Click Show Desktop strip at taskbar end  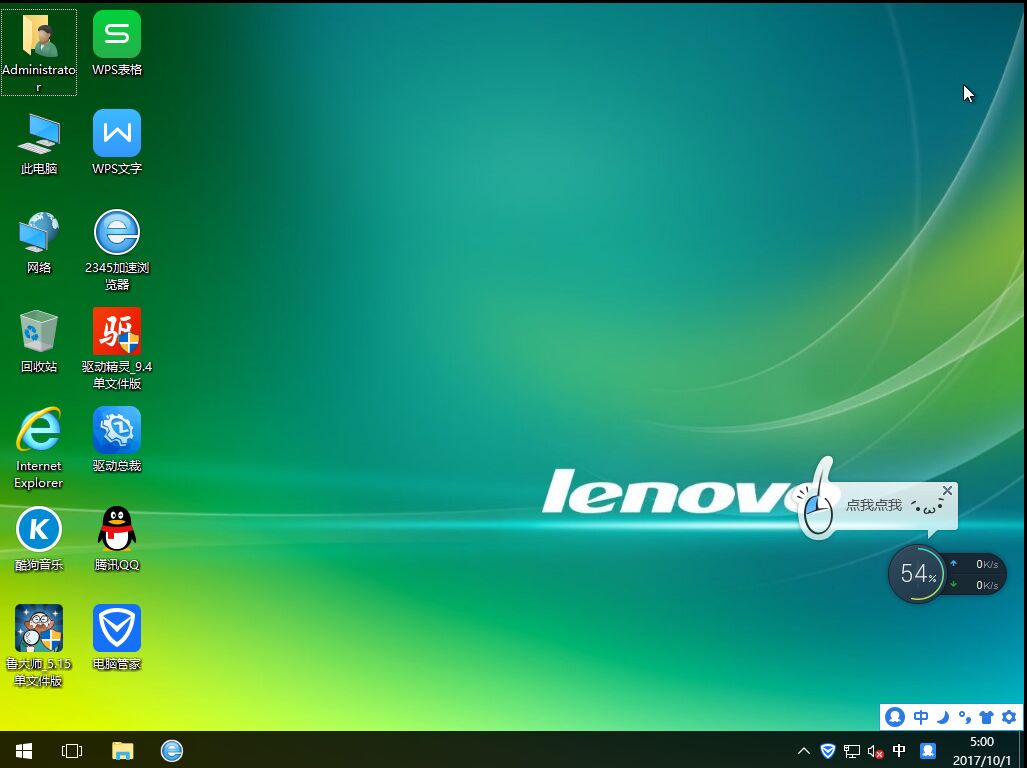pos(1024,750)
